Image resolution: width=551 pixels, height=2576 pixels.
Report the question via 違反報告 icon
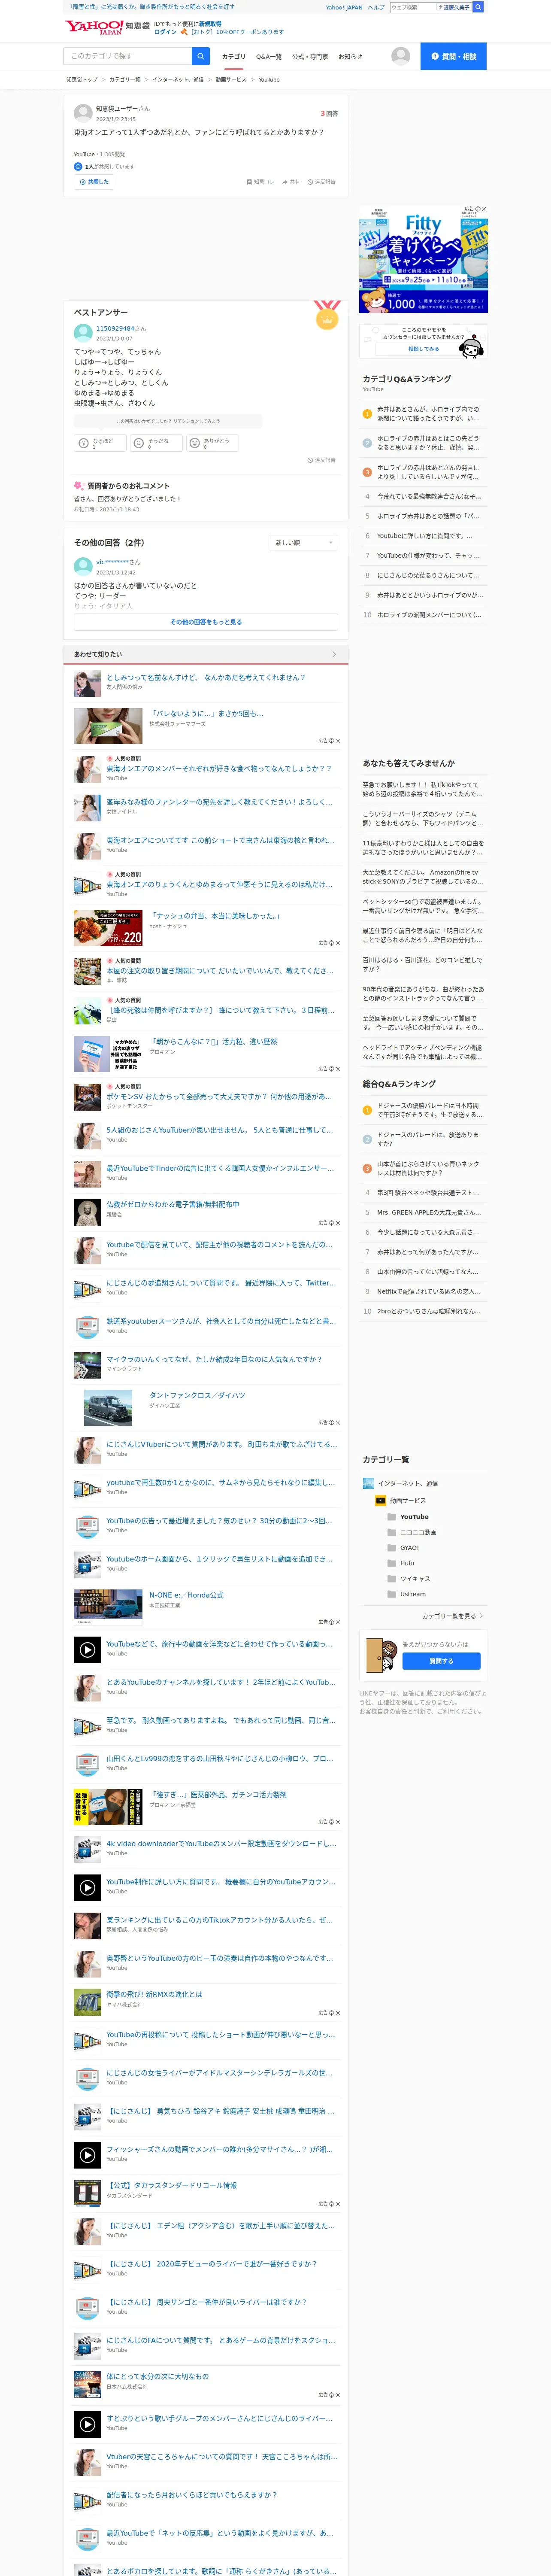click(x=310, y=182)
